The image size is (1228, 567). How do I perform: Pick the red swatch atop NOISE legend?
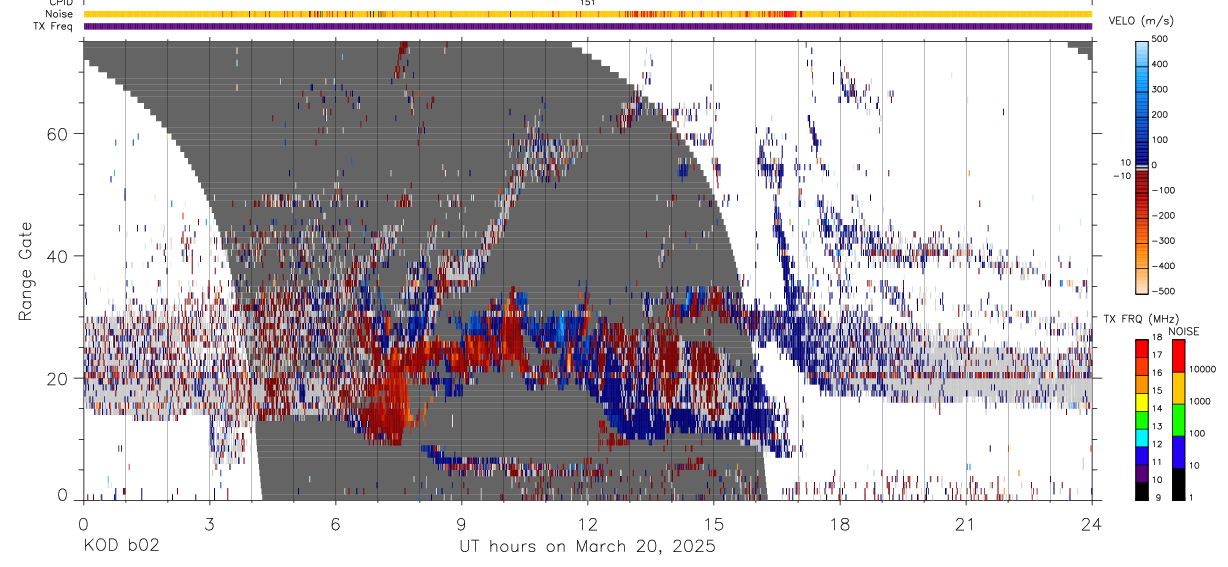(1178, 355)
